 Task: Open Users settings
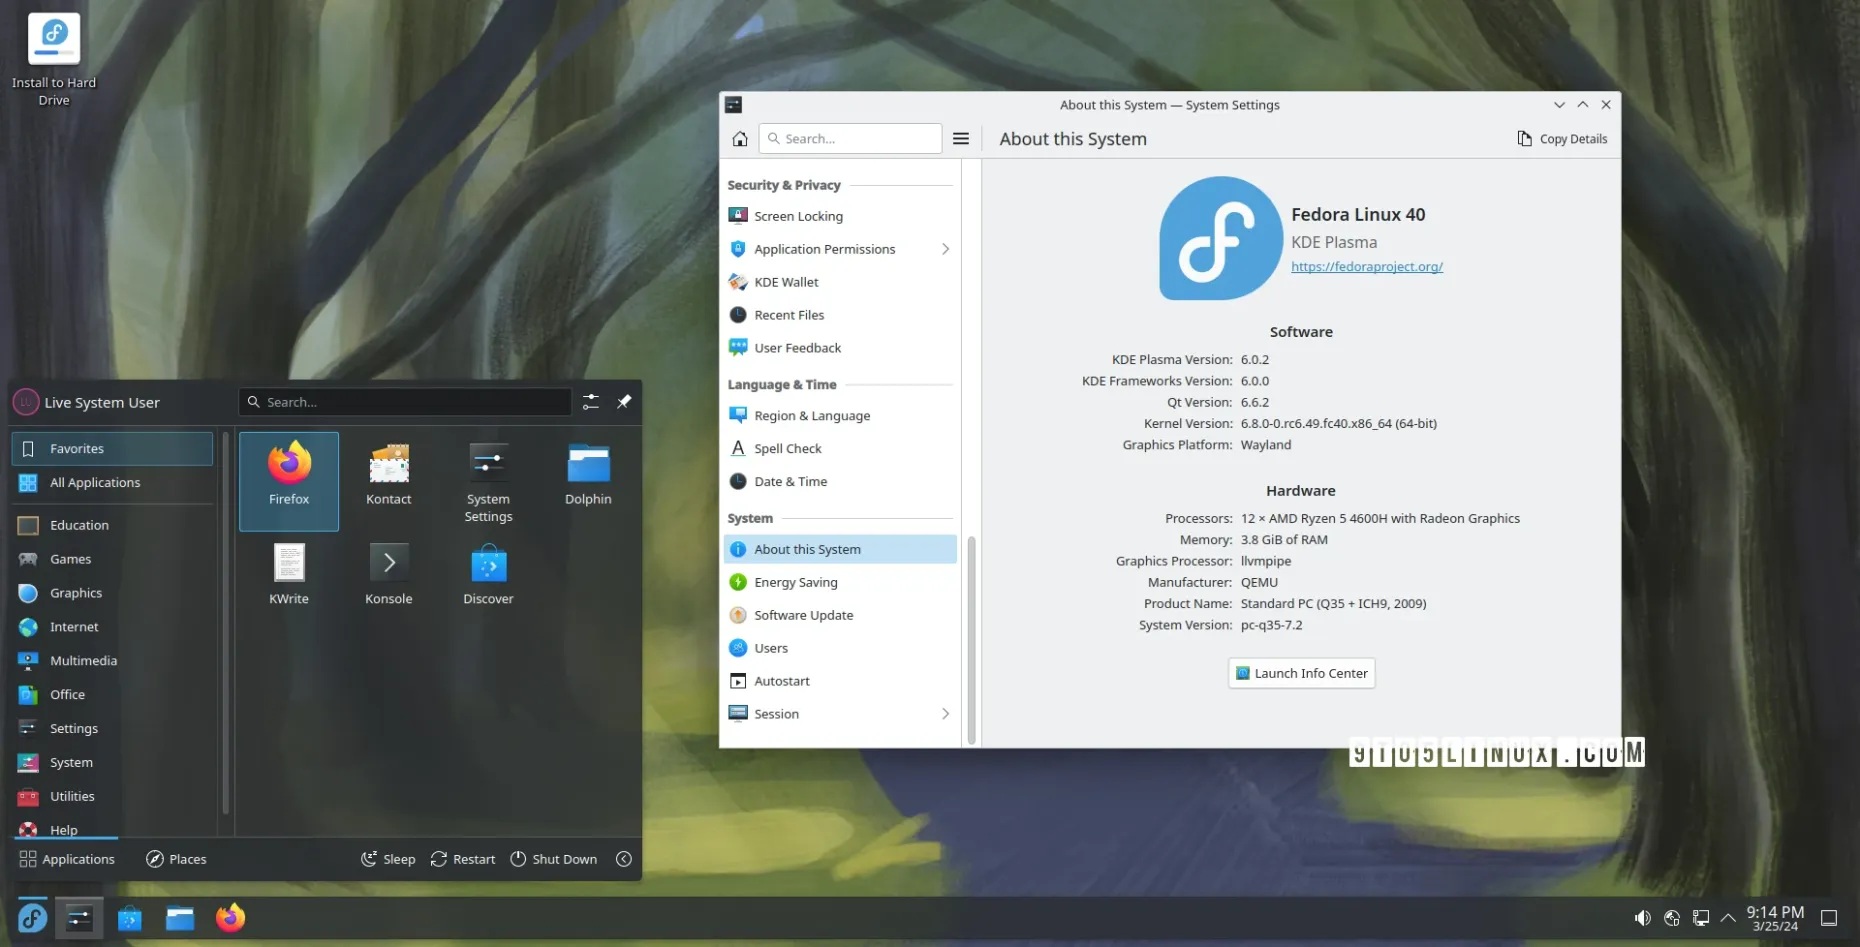(x=840, y=648)
